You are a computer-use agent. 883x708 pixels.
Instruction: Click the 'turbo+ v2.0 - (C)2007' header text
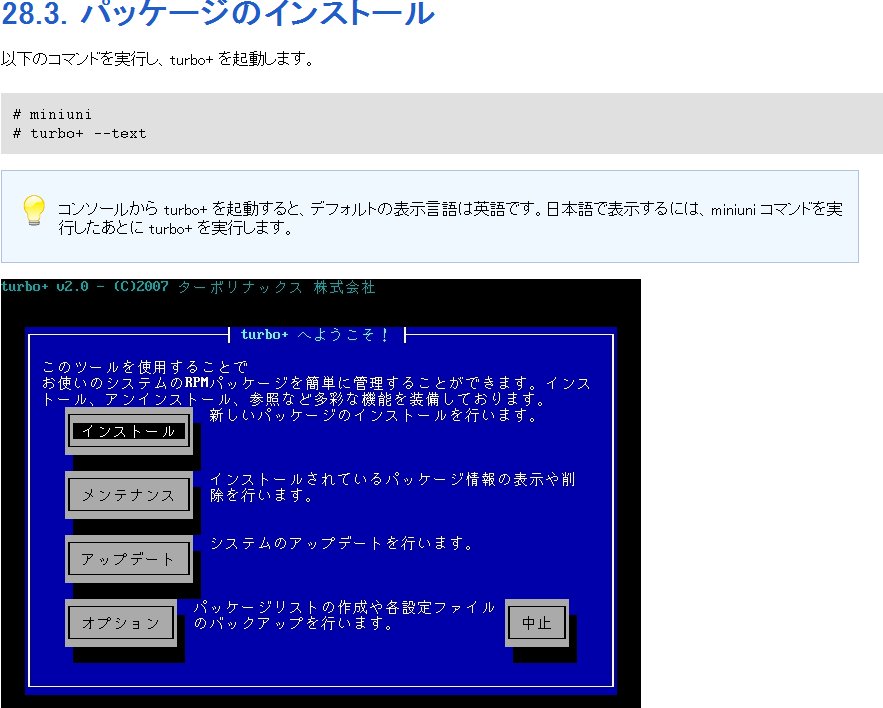[x=85, y=286]
